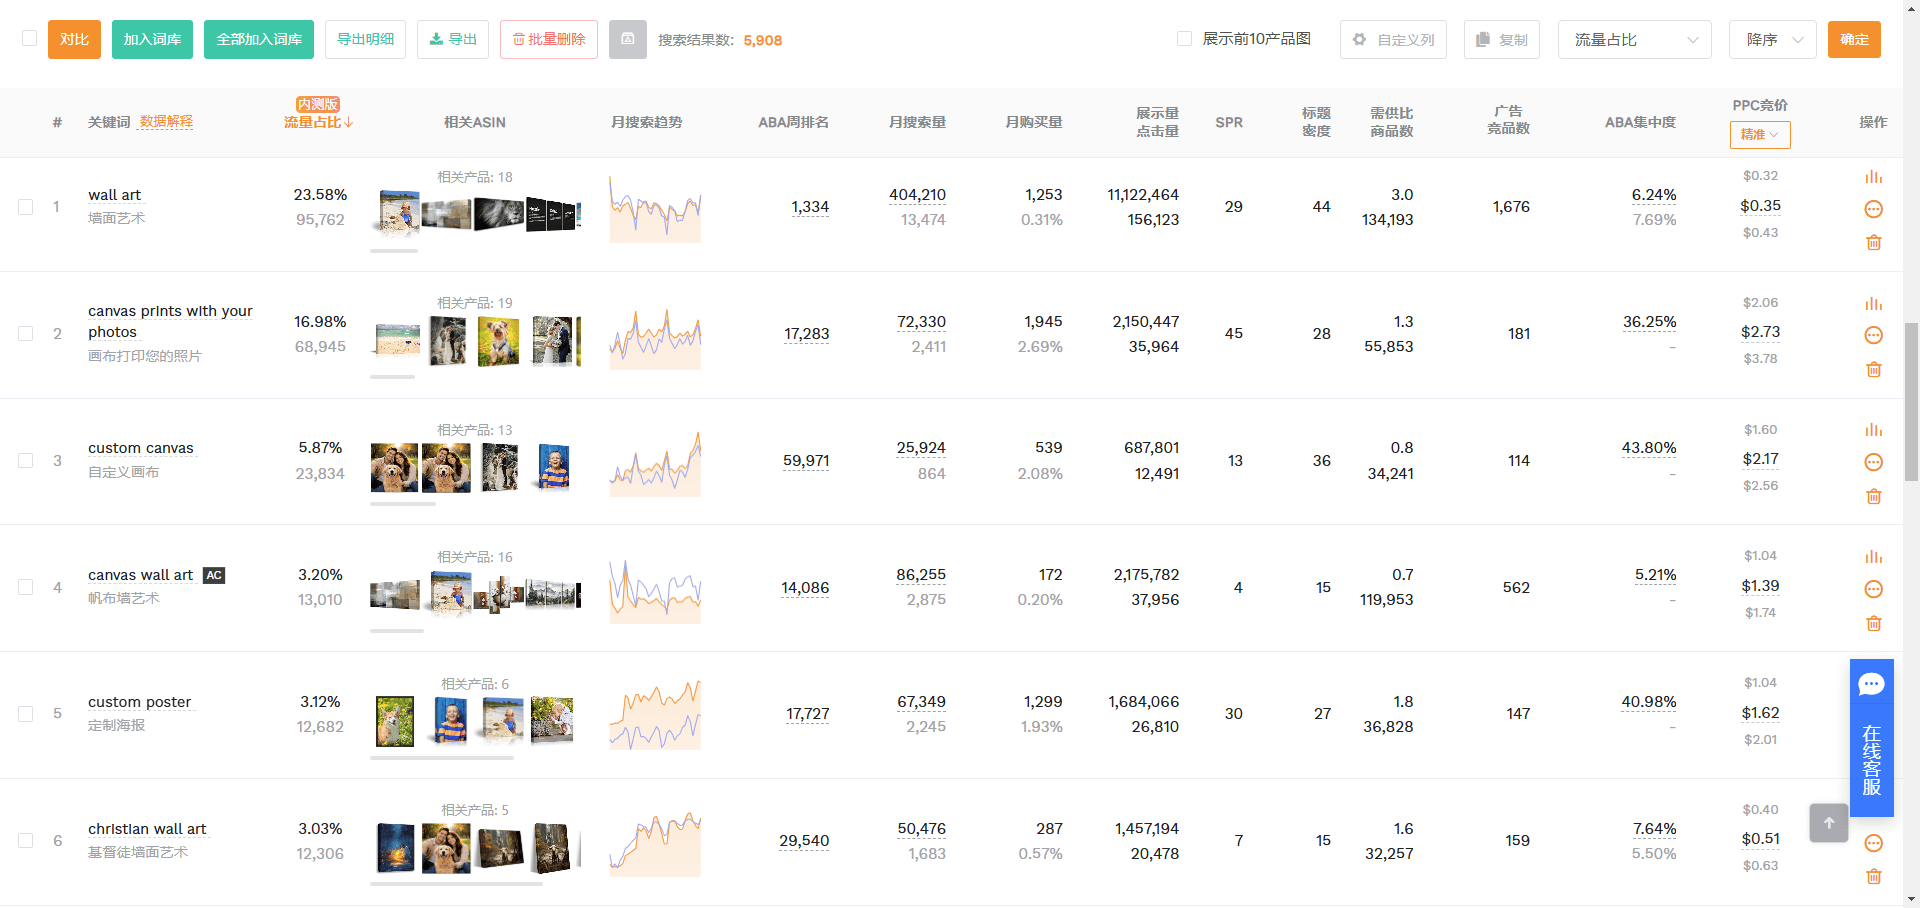
Task: Open the online customer service chat widget
Action: [1871, 738]
